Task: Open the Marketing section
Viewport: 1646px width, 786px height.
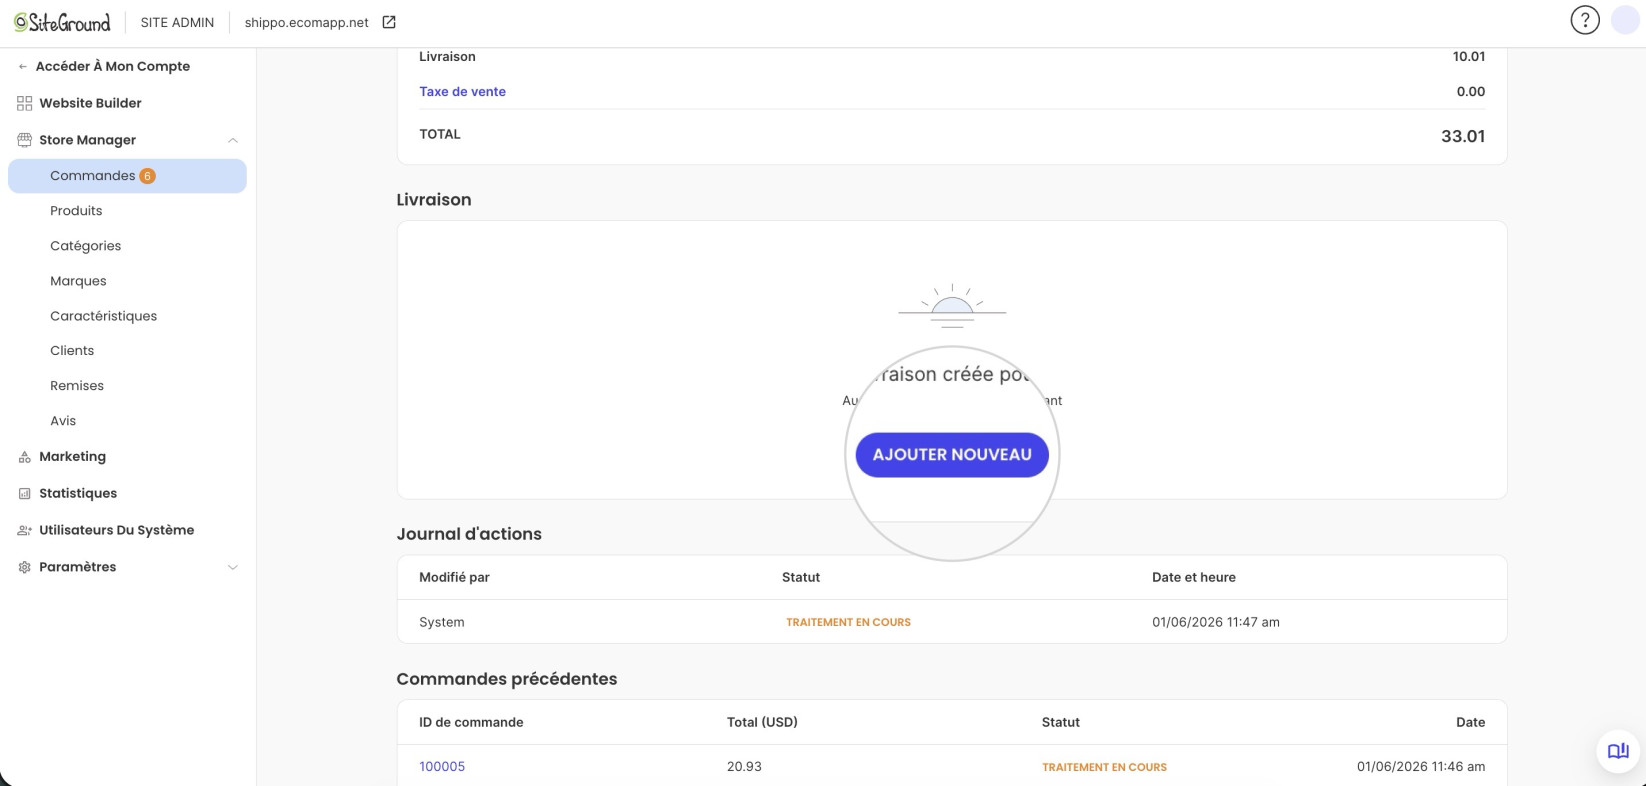Action: pyautogui.click(x=72, y=457)
